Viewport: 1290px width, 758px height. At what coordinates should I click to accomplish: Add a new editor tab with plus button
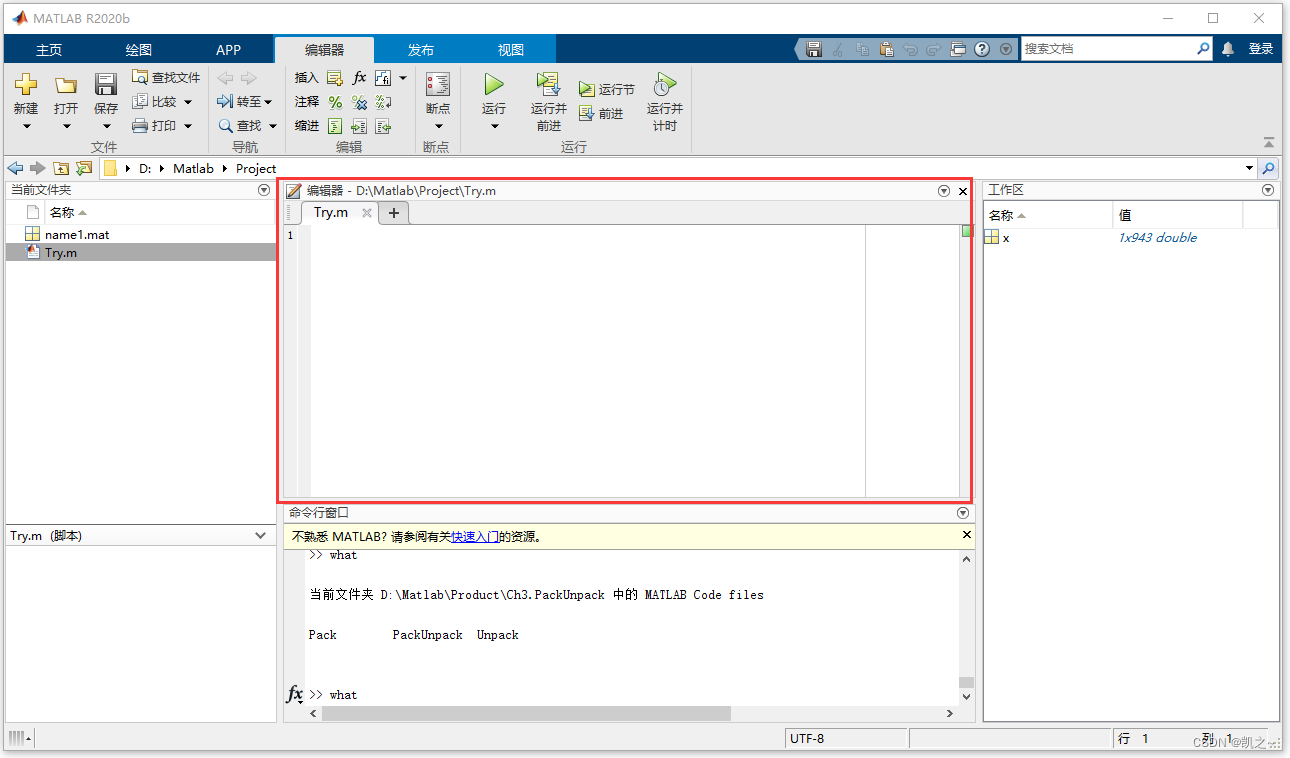click(x=394, y=213)
